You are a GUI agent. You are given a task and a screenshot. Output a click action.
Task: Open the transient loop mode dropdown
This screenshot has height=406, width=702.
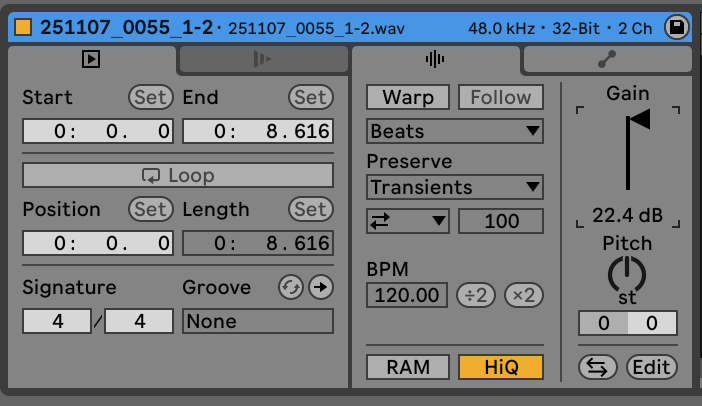pos(408,221)
